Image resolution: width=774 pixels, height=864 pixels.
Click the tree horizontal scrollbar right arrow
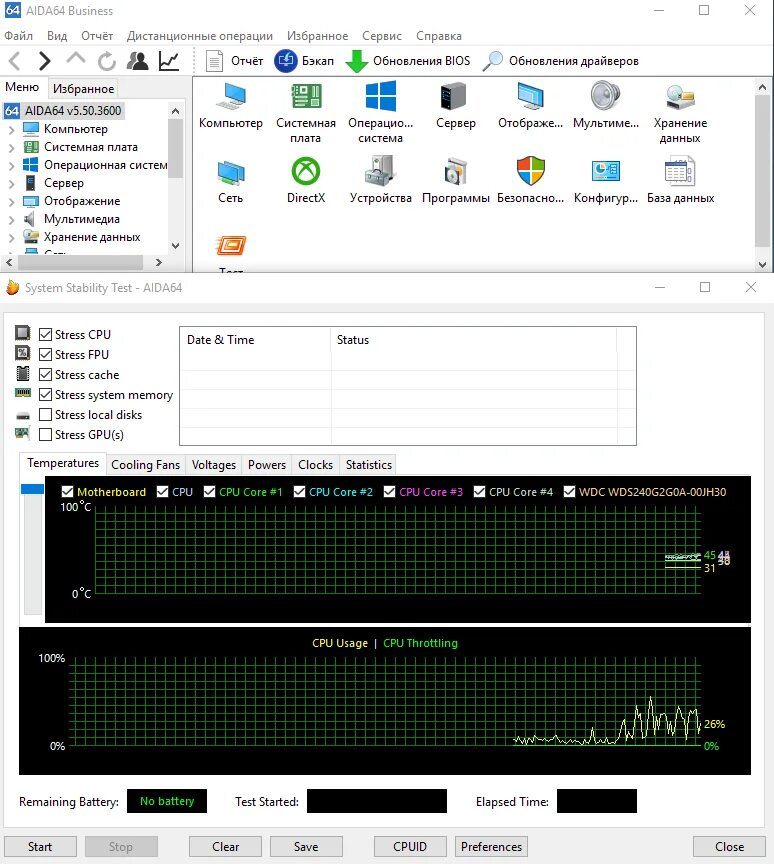click(x=159, y=262)
